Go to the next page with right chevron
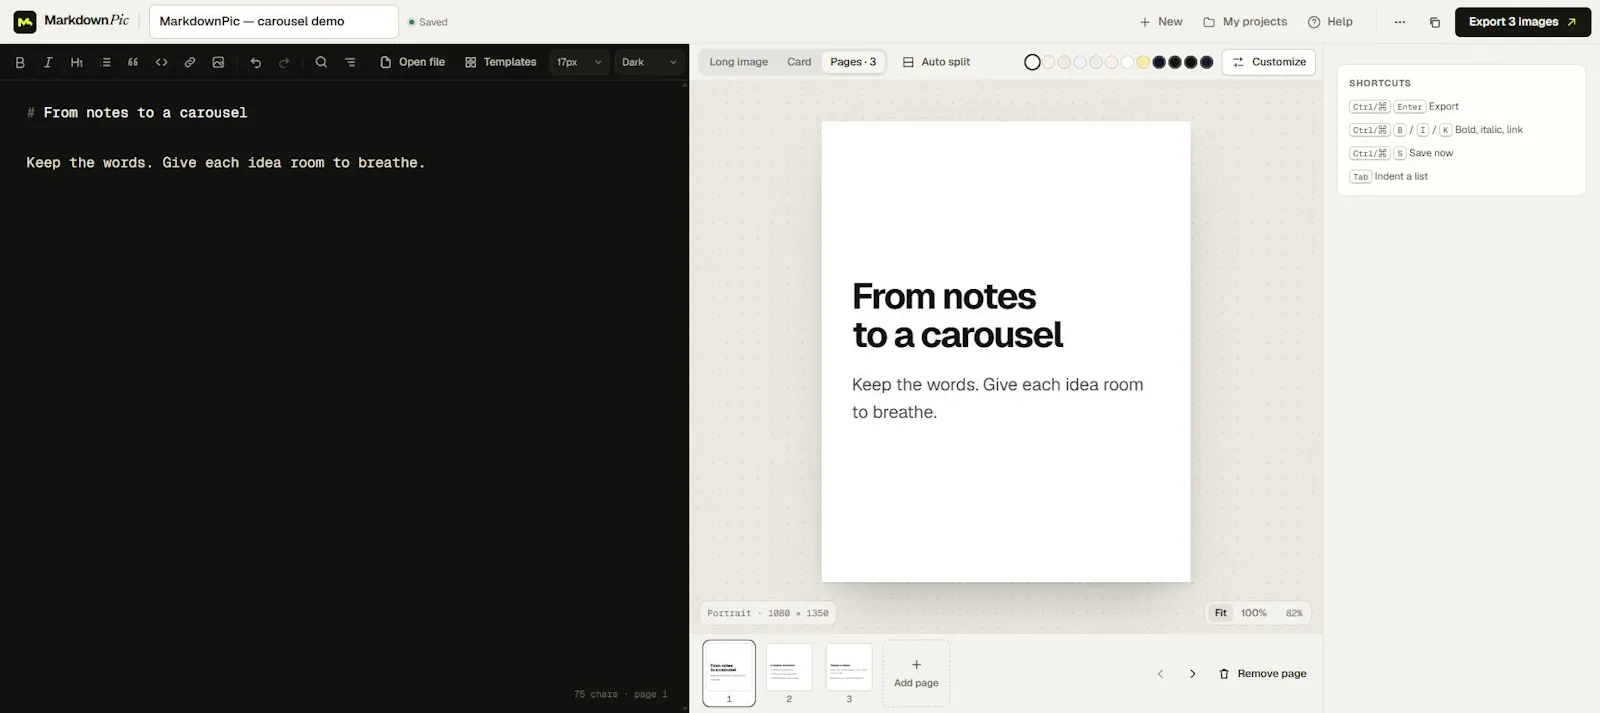 pos(1193,674)
